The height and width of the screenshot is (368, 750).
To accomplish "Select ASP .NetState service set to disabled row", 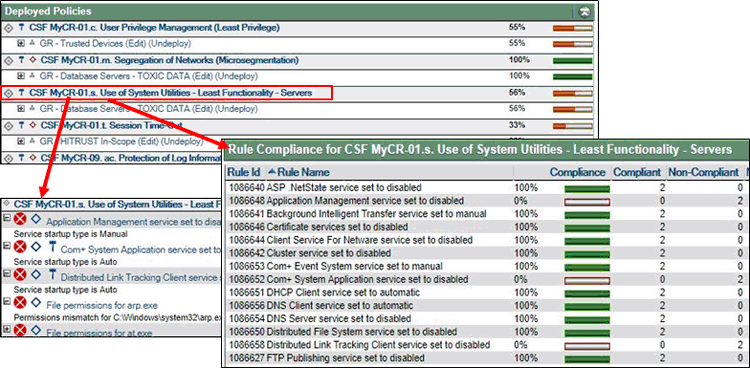I will click(x=486, y=188).
